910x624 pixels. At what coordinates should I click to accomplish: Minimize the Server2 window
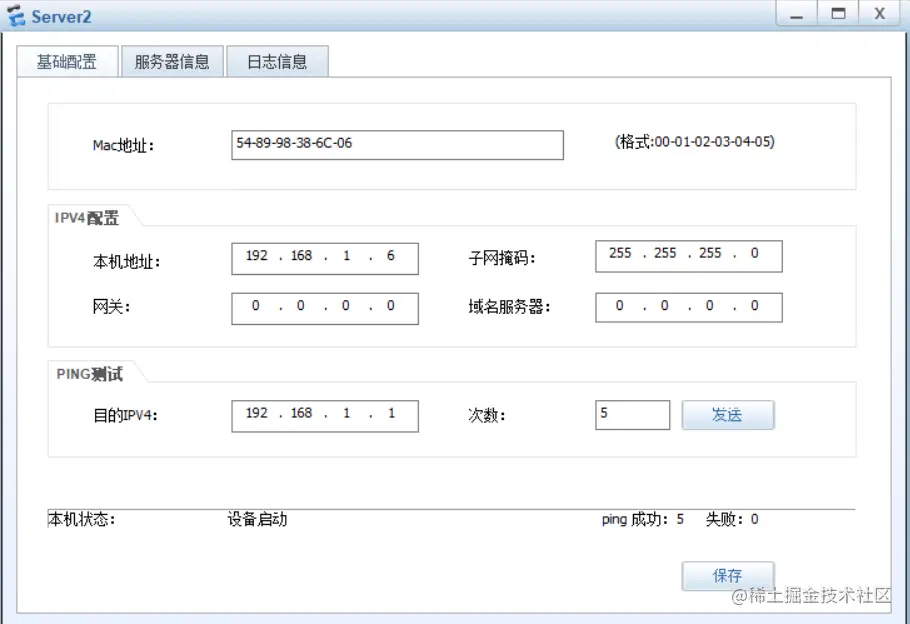796,14
